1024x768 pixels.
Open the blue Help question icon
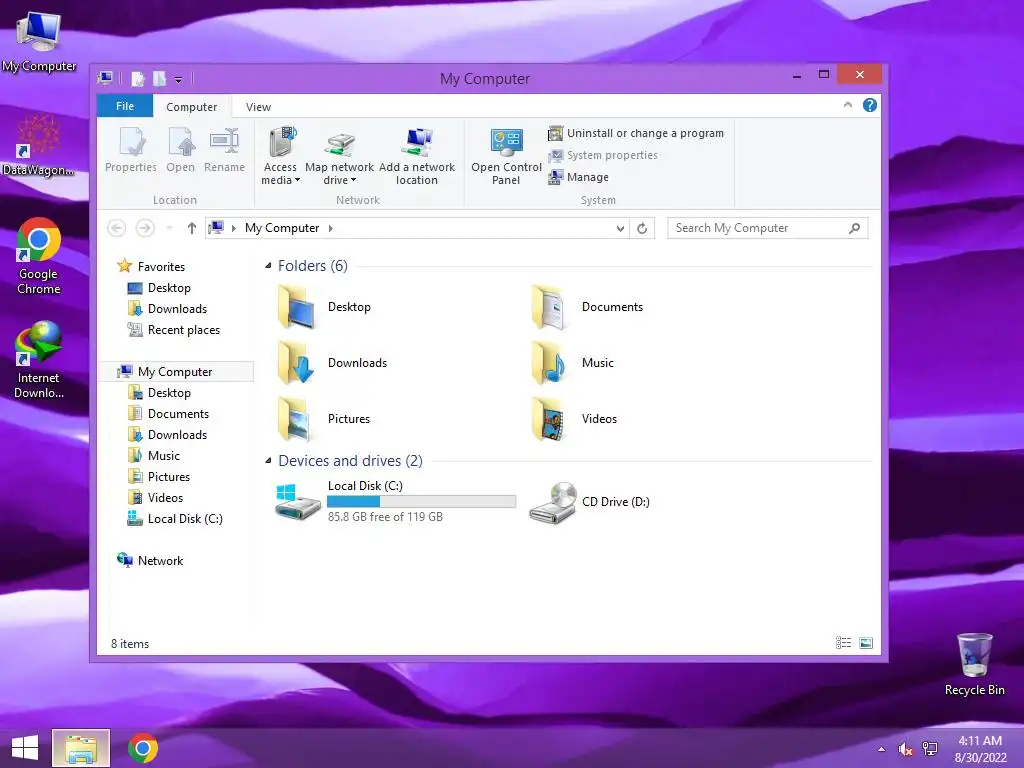pyautogui.click(x=870, y=105)
